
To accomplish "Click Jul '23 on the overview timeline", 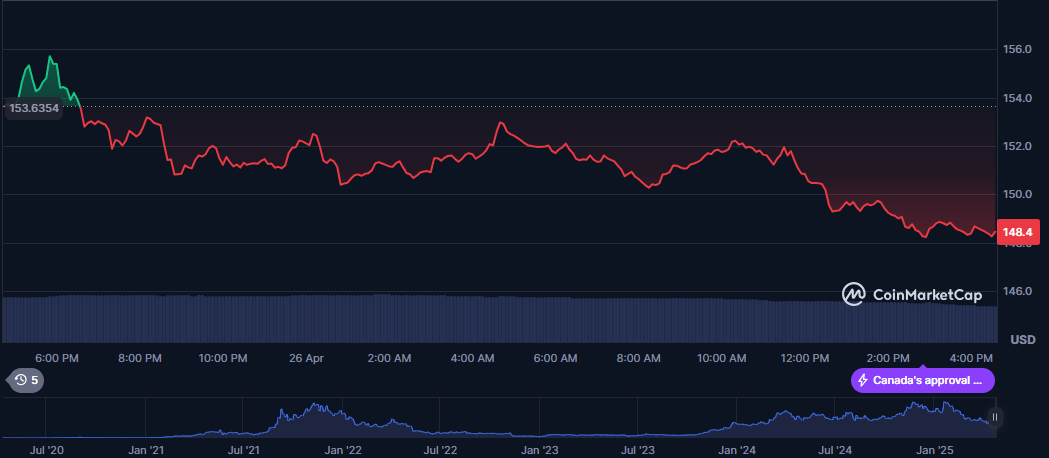I will click(x=638, y=450).
